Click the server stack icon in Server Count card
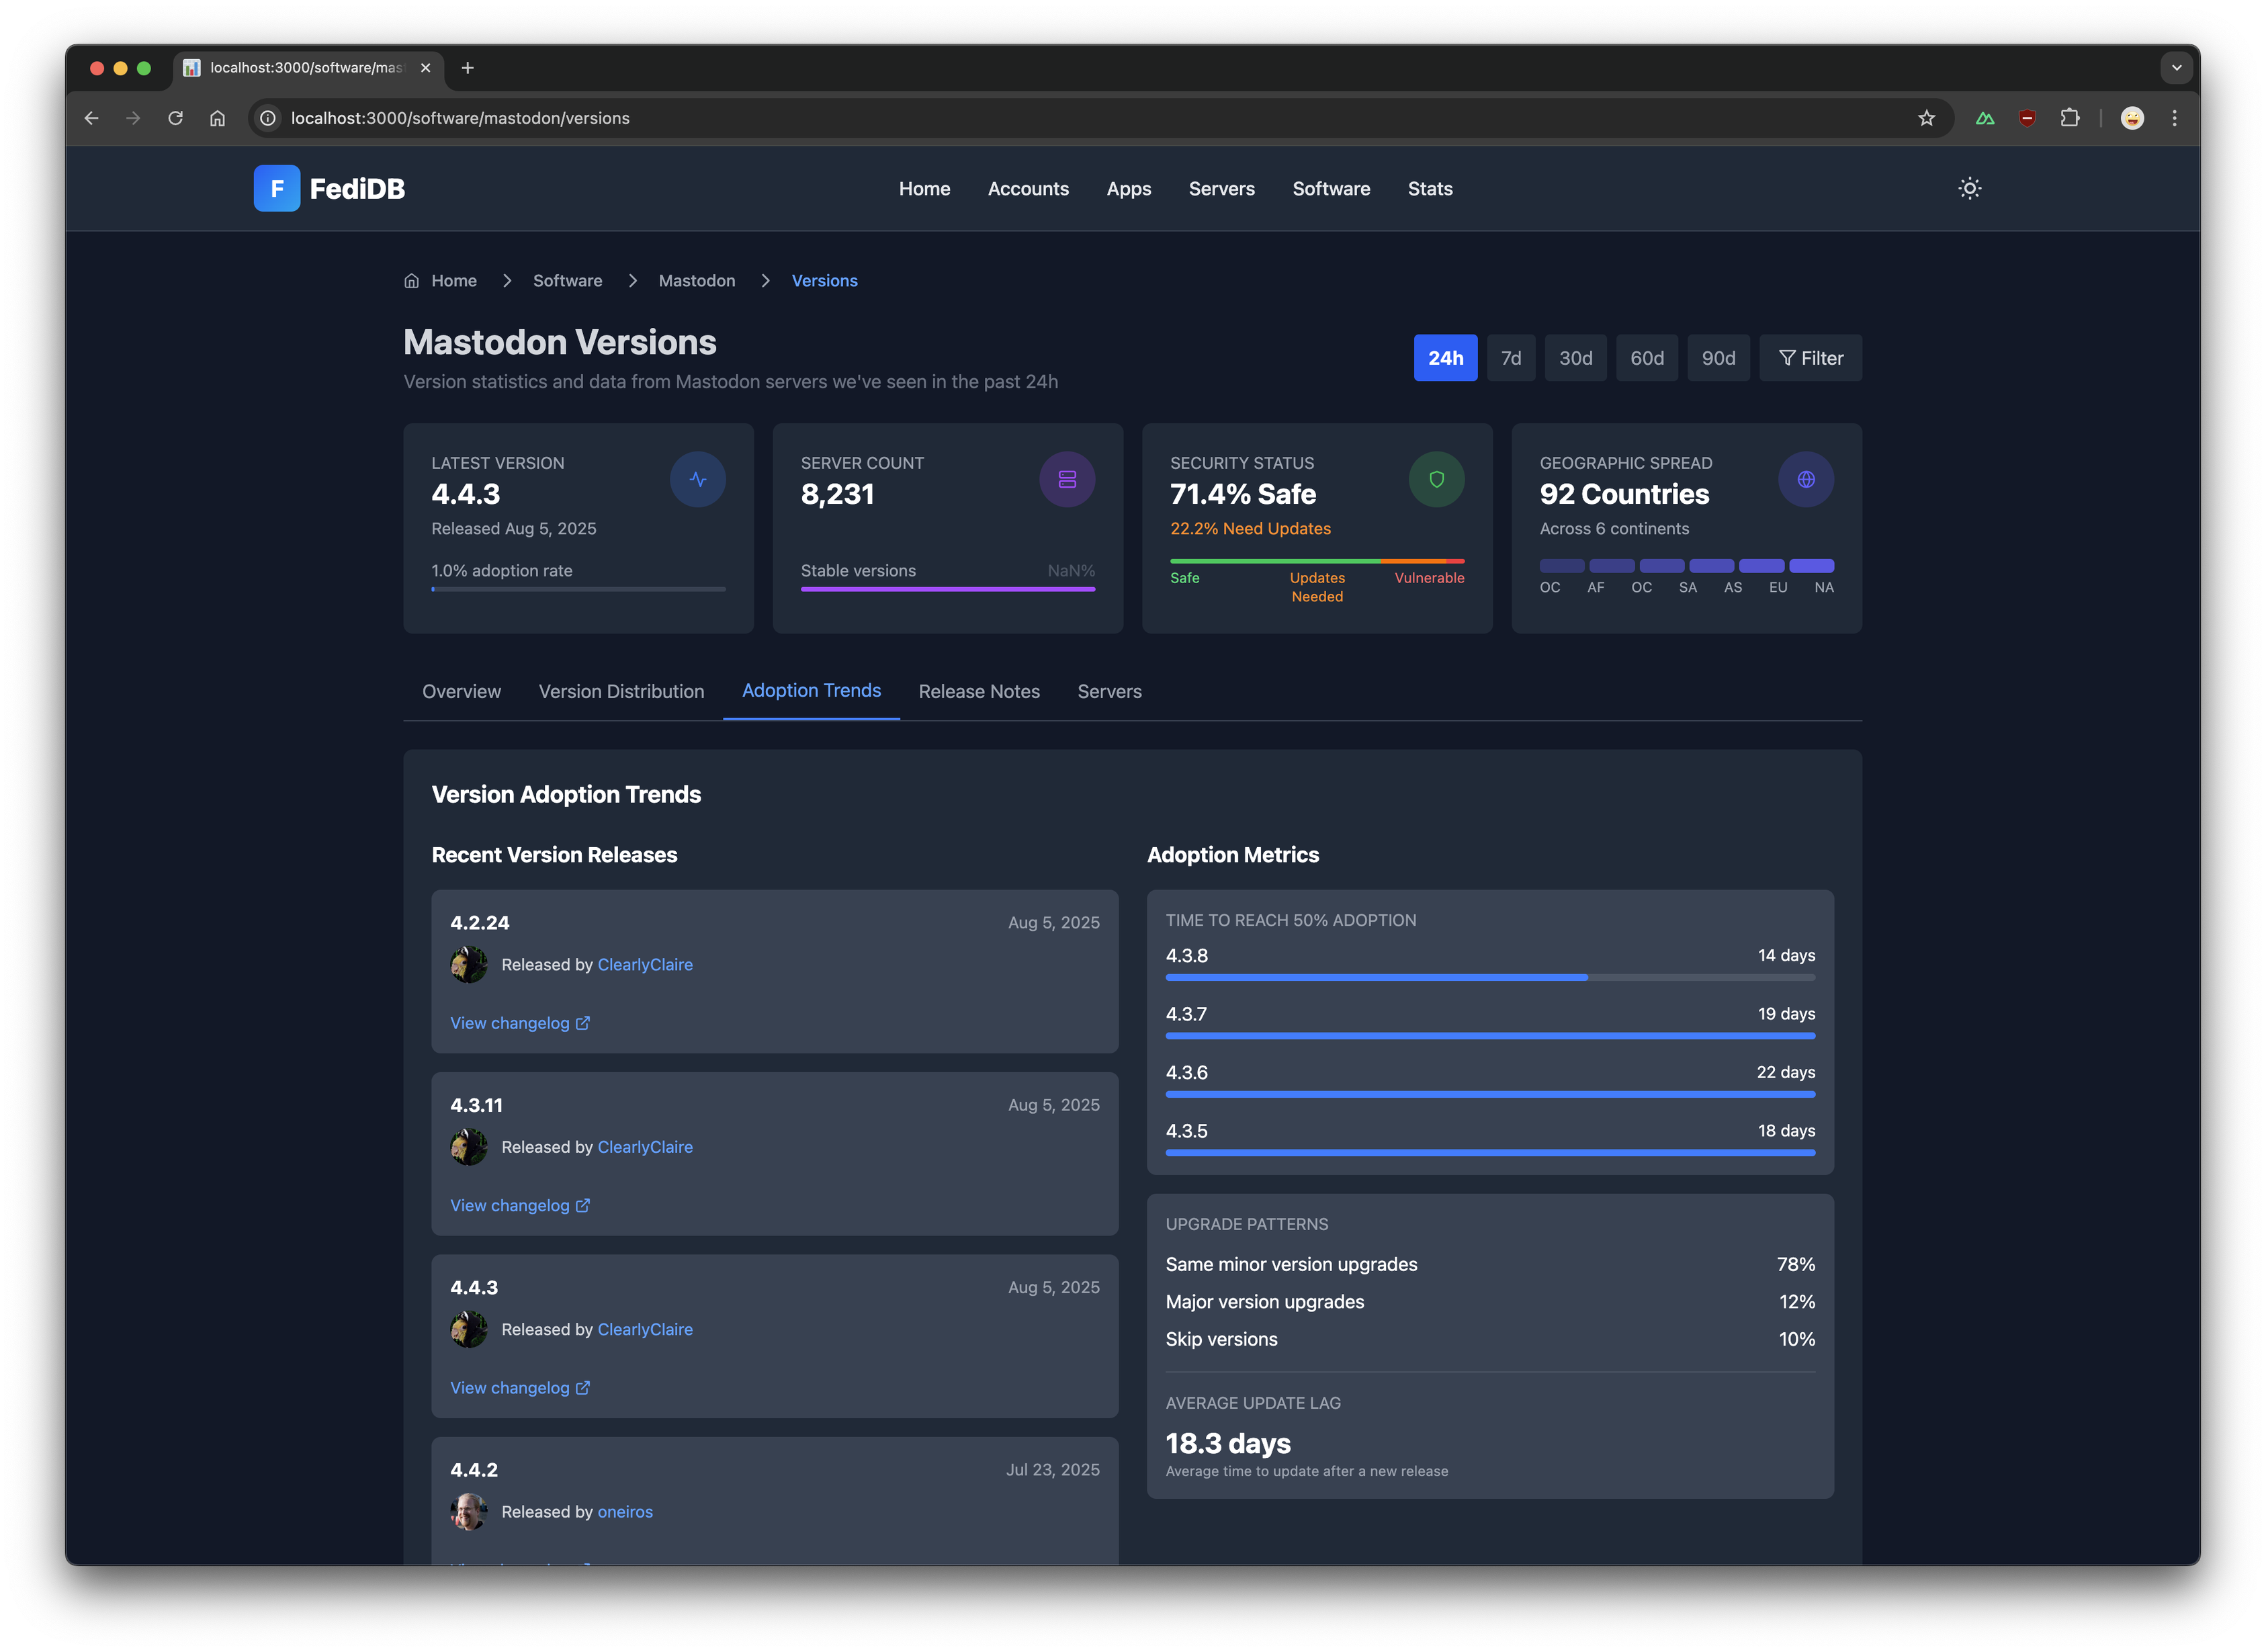The image size is (2266, 1652). click(1067, 479)
